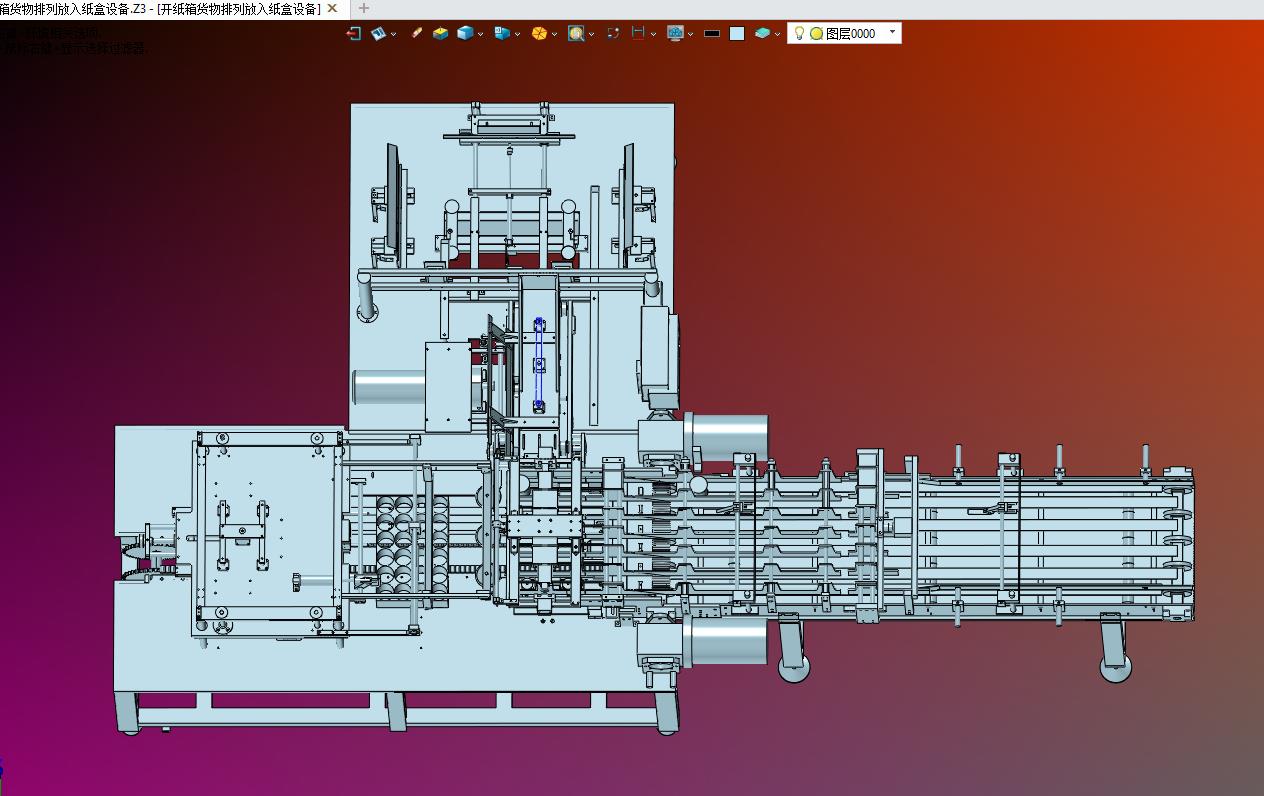This screenshot has width=1264, height=796.
Task: Select the 开纸箱货物排列放入纸盒设备 document tab
Action: coord(160,8)
